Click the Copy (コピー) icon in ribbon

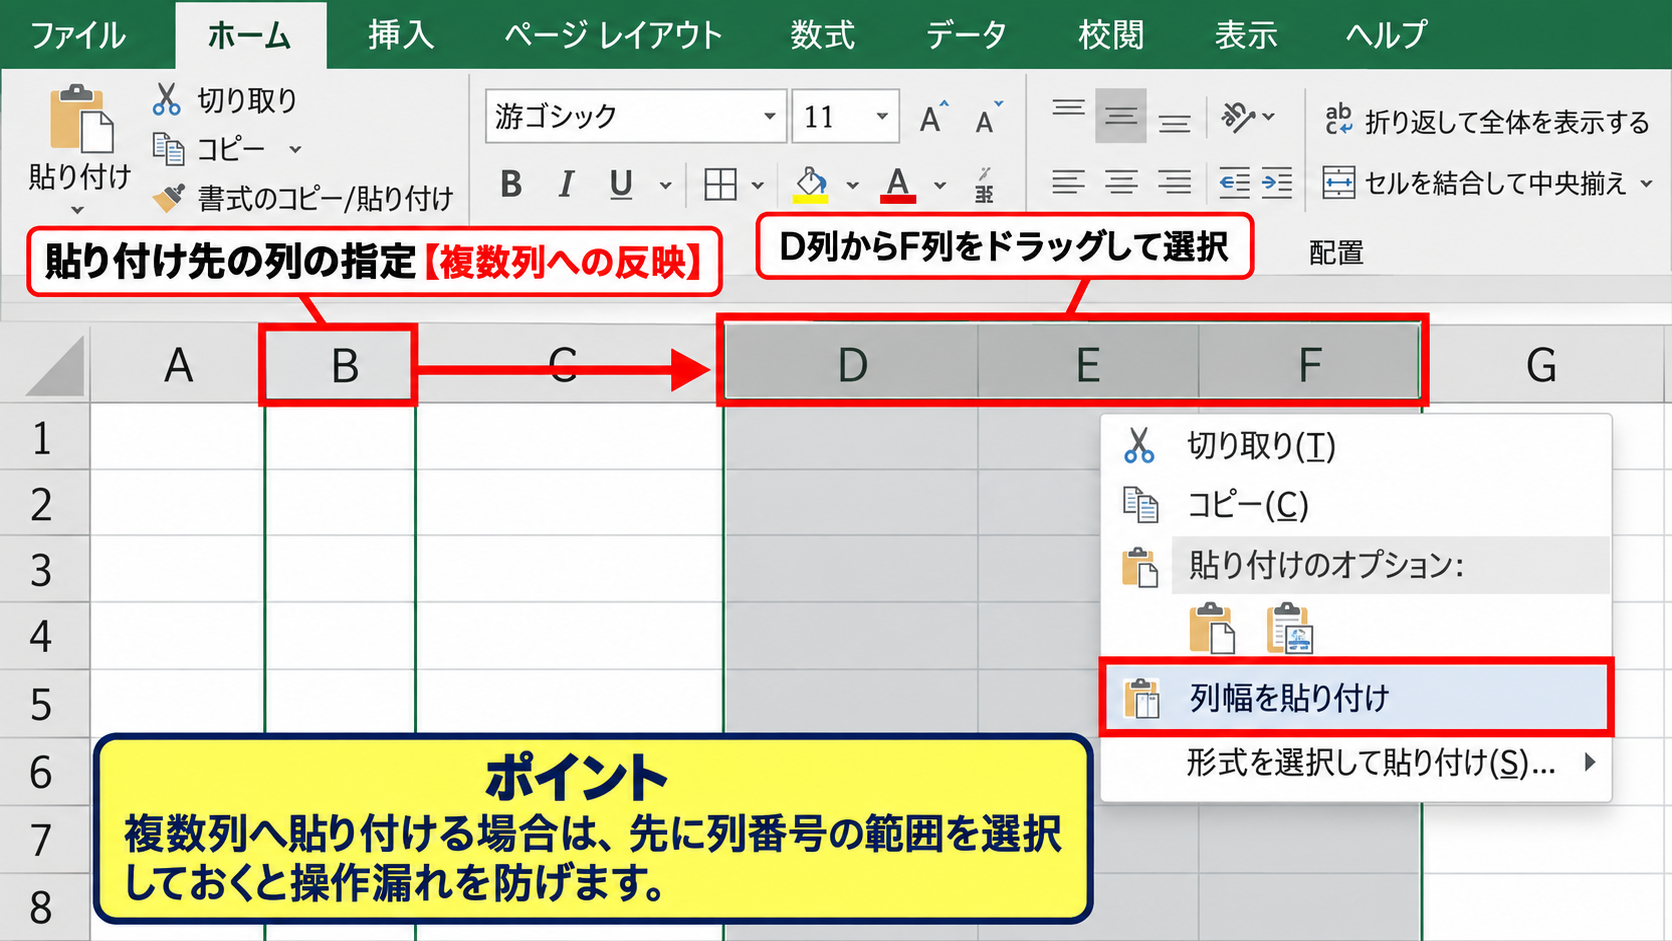click(167, 149)
